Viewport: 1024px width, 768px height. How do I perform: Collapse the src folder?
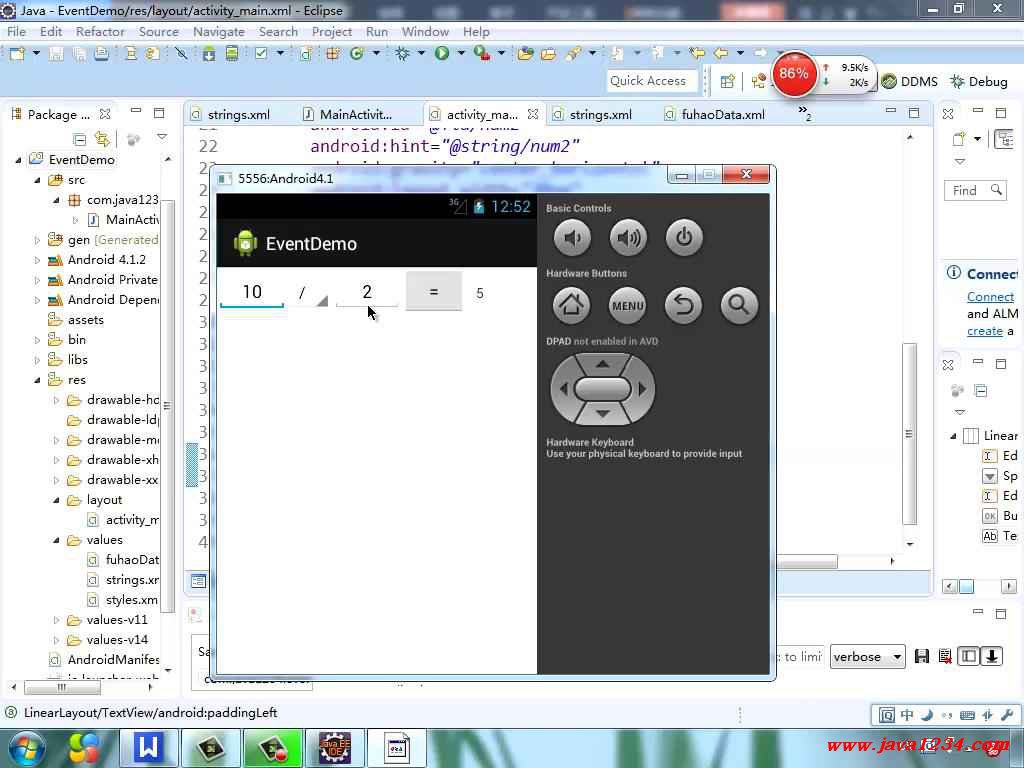(x=37, y=180)
